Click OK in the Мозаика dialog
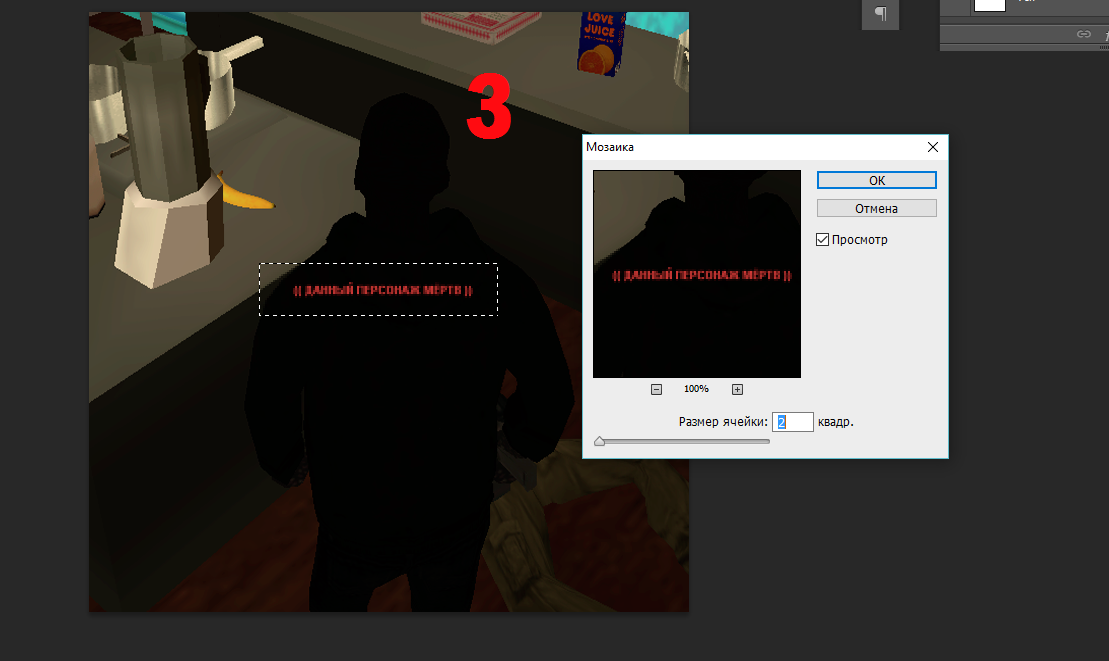This screenshot has width=1109, height=661. tap(876, 180)
